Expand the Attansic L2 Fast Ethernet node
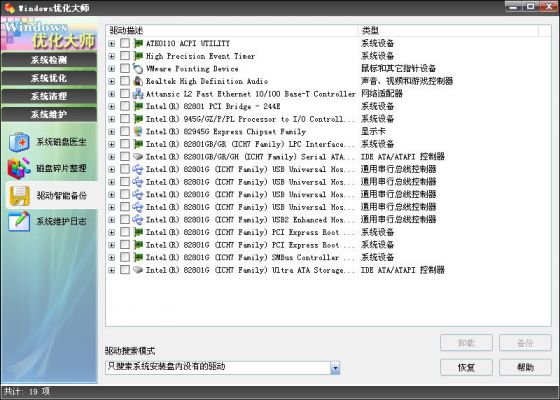Viewport: 560px width, 400px height. 112,94
